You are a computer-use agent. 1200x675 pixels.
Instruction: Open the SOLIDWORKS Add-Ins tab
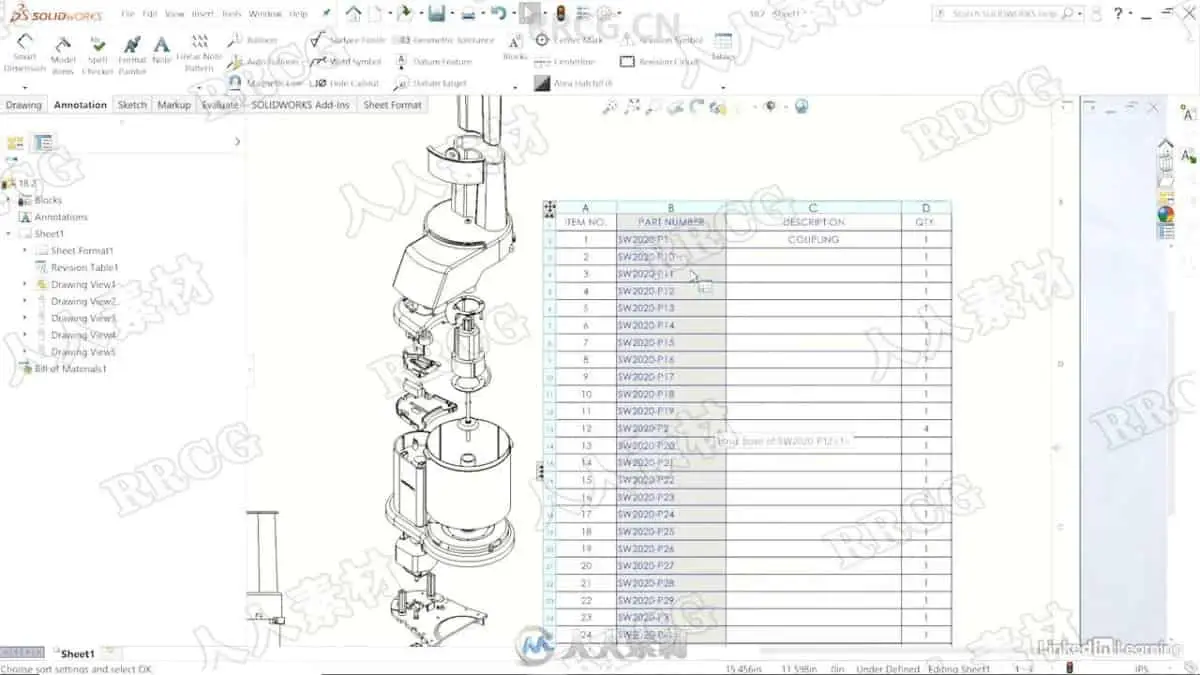point(301,105)
